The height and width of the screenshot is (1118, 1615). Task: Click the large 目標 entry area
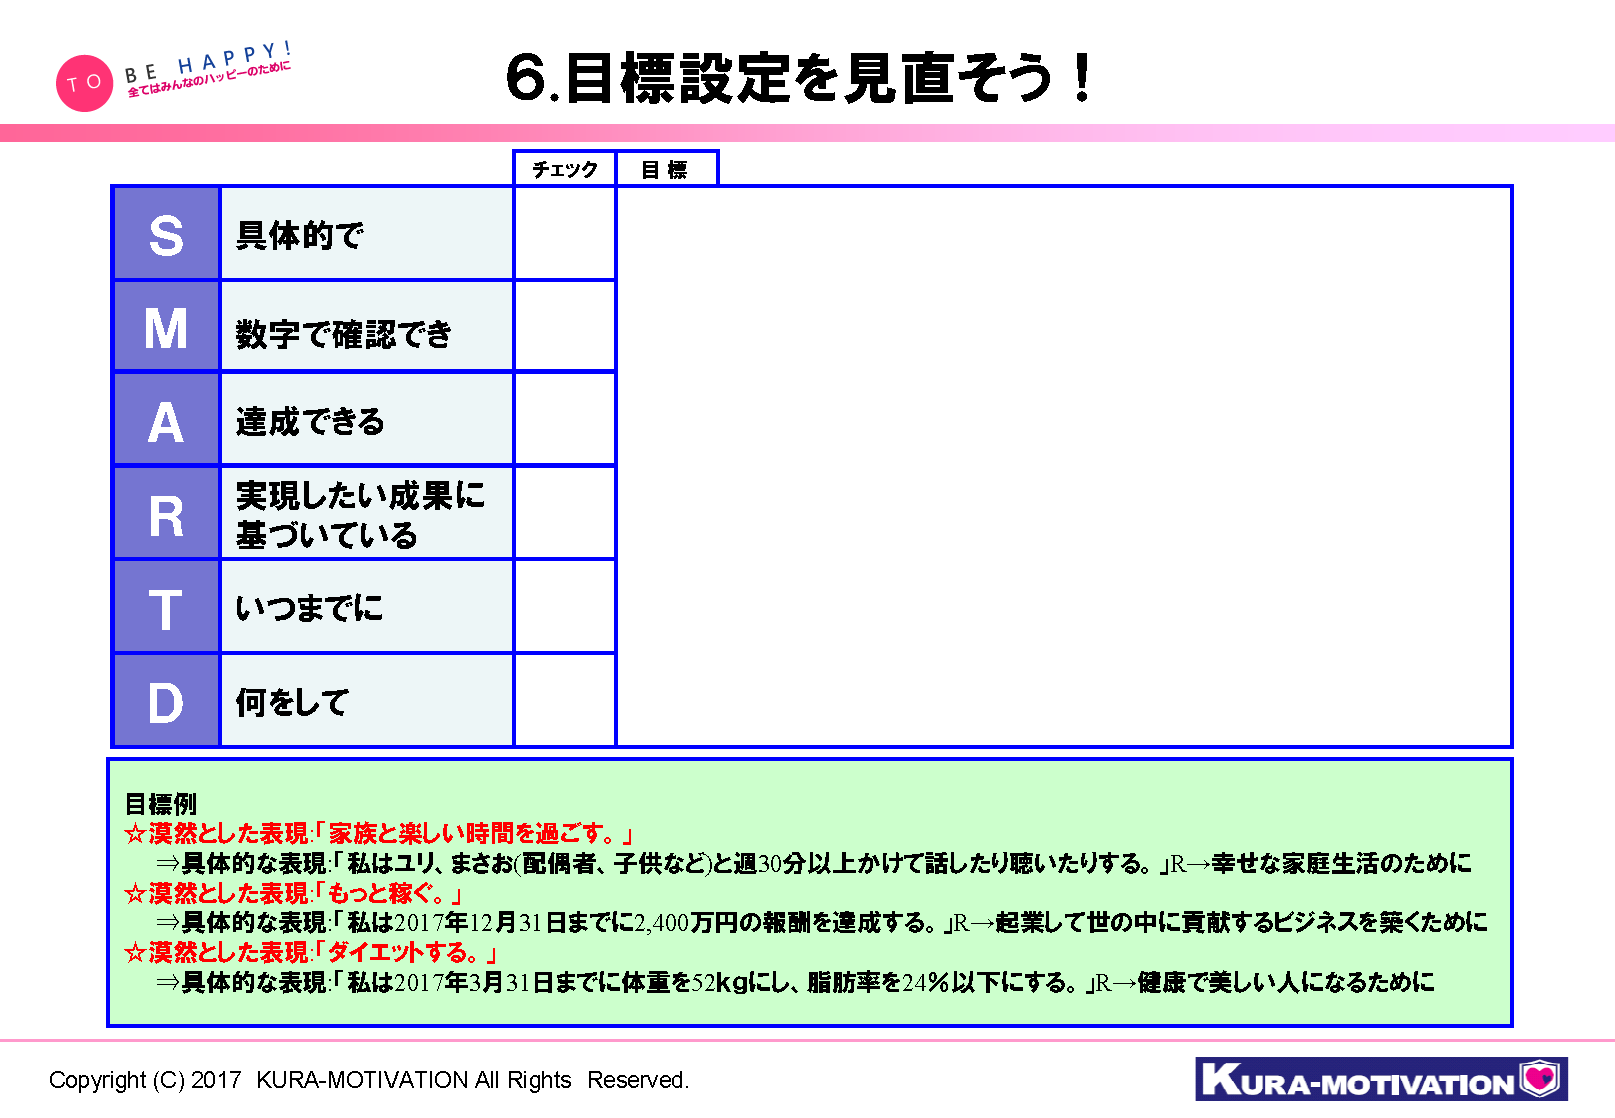tap(1063, 467)
